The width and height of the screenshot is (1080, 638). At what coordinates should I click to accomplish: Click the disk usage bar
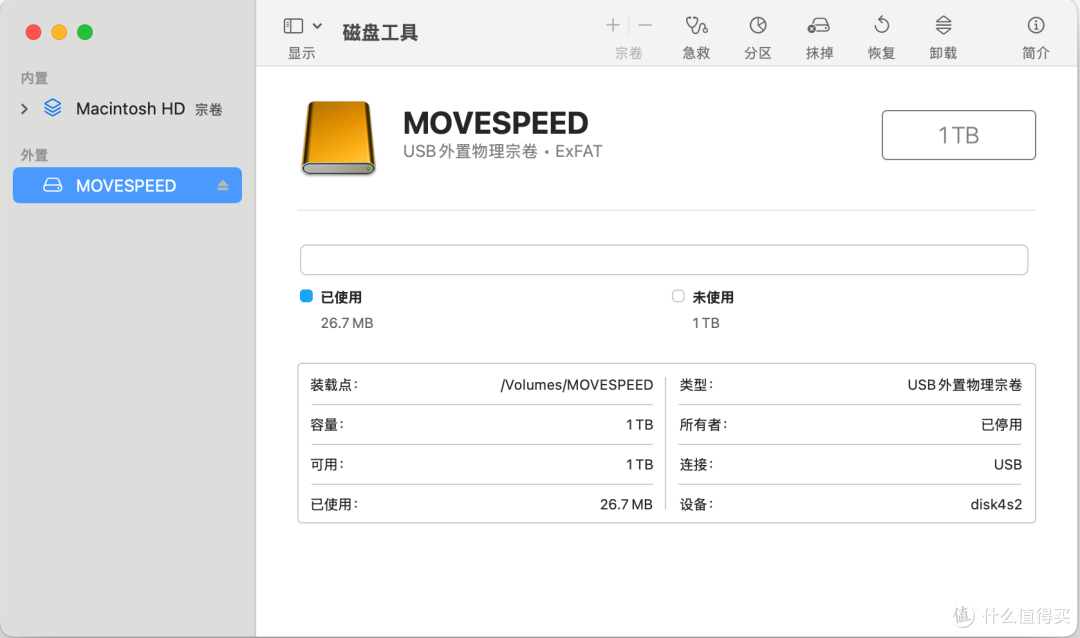coord(664,260)
